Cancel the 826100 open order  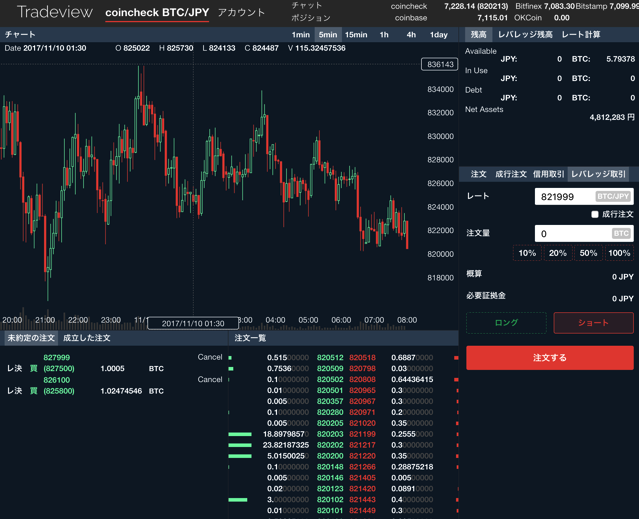210,379
